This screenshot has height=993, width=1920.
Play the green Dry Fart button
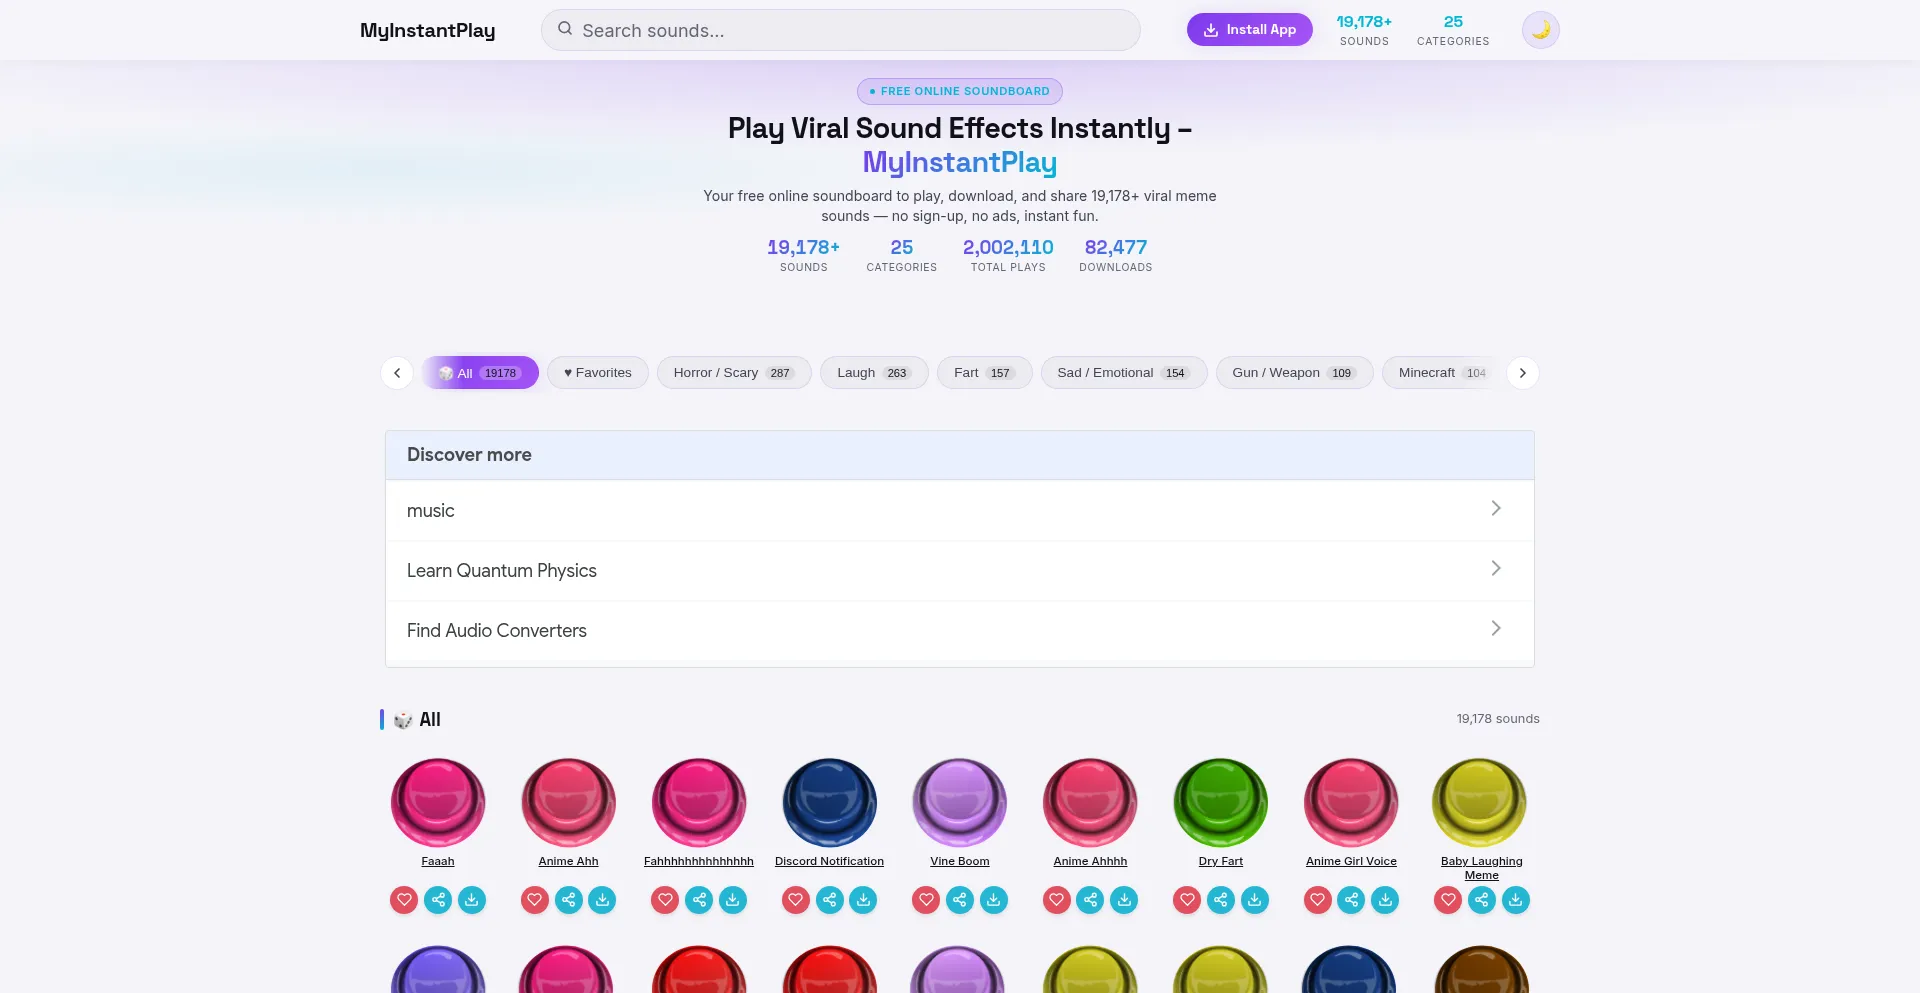click(x=1221, y=803)
